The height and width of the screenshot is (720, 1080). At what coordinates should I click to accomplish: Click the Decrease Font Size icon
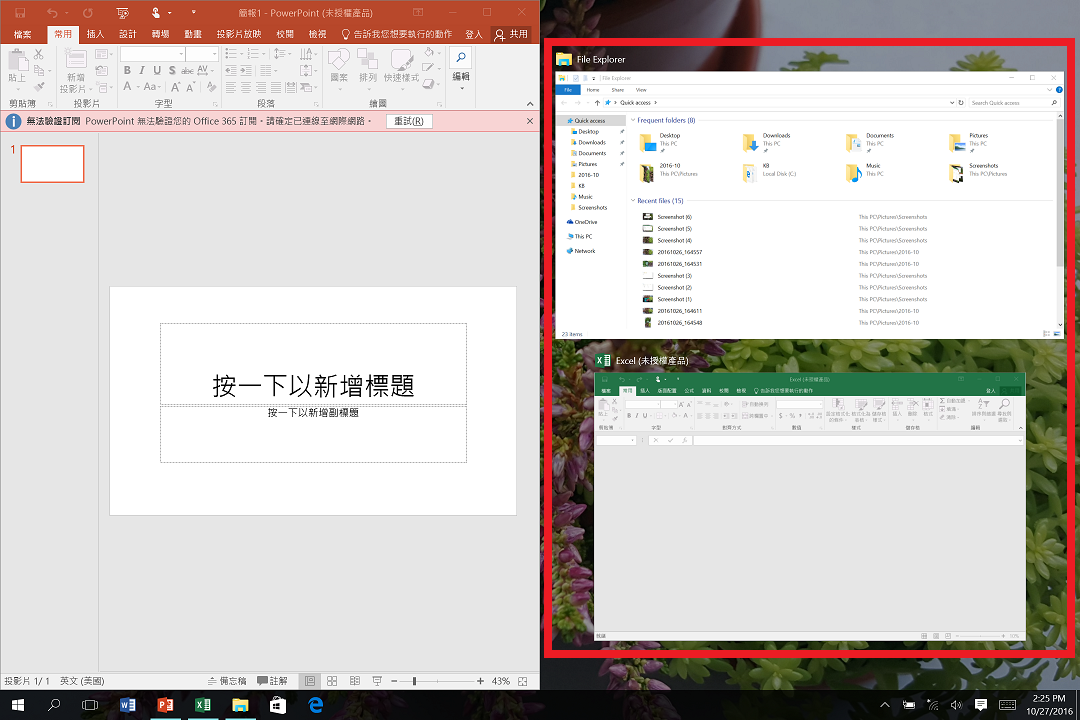[x=191, y=87]
